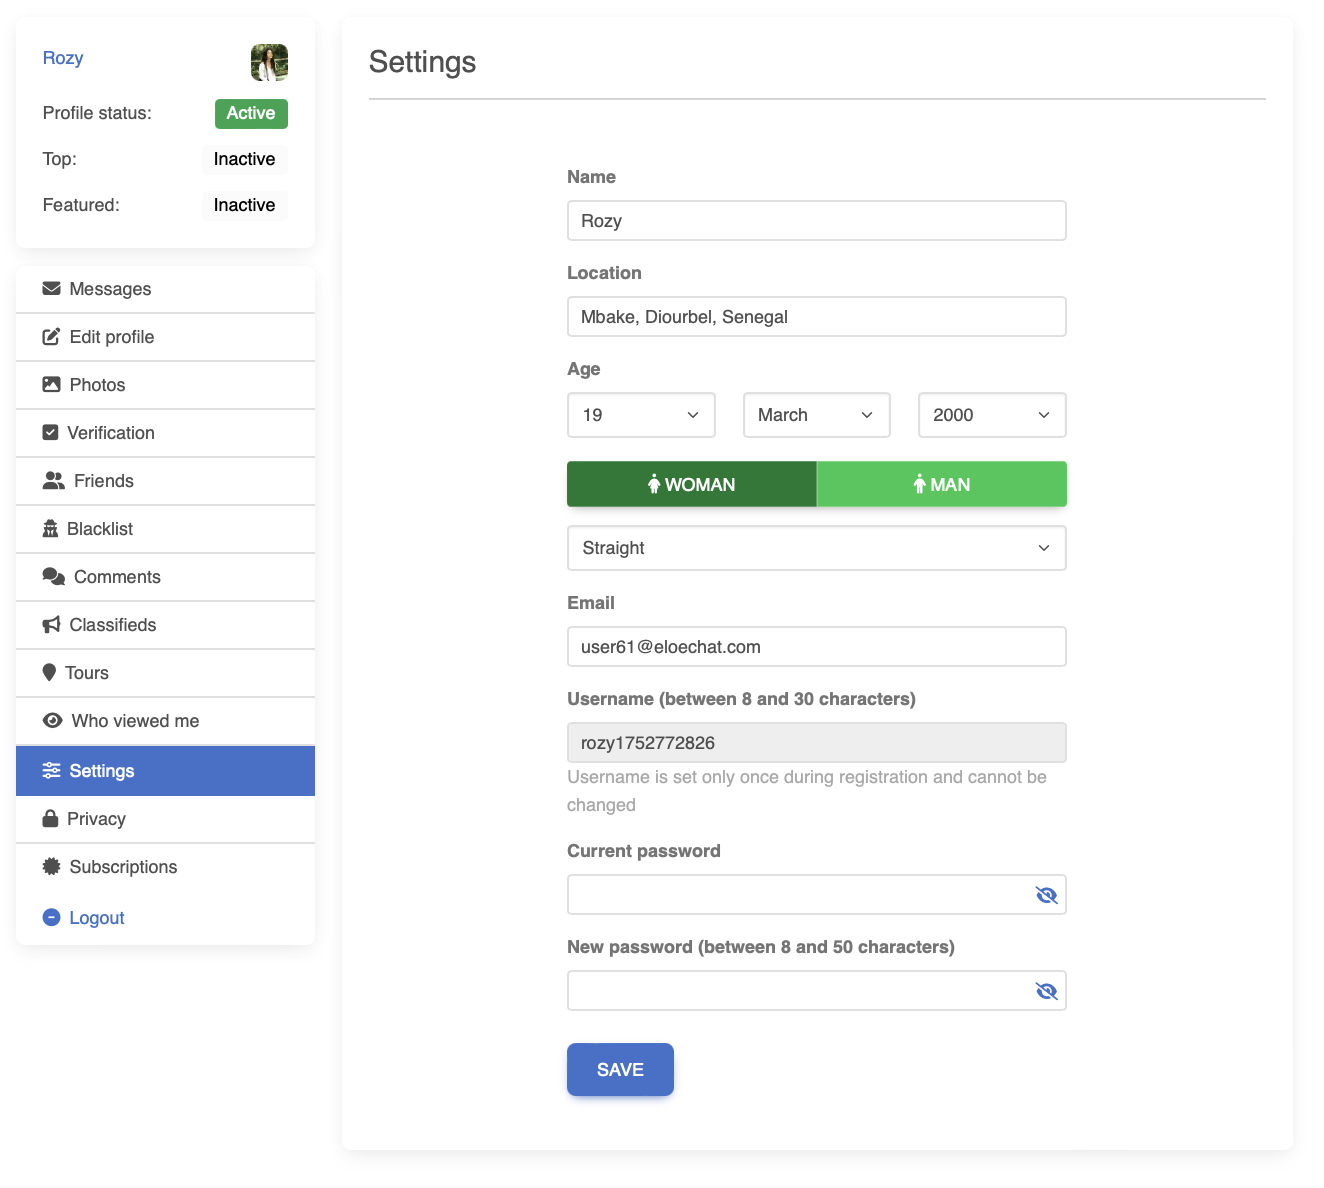Open Who viewed me page
This screenshot has height=1188, width=1324.
coord(165,721)
